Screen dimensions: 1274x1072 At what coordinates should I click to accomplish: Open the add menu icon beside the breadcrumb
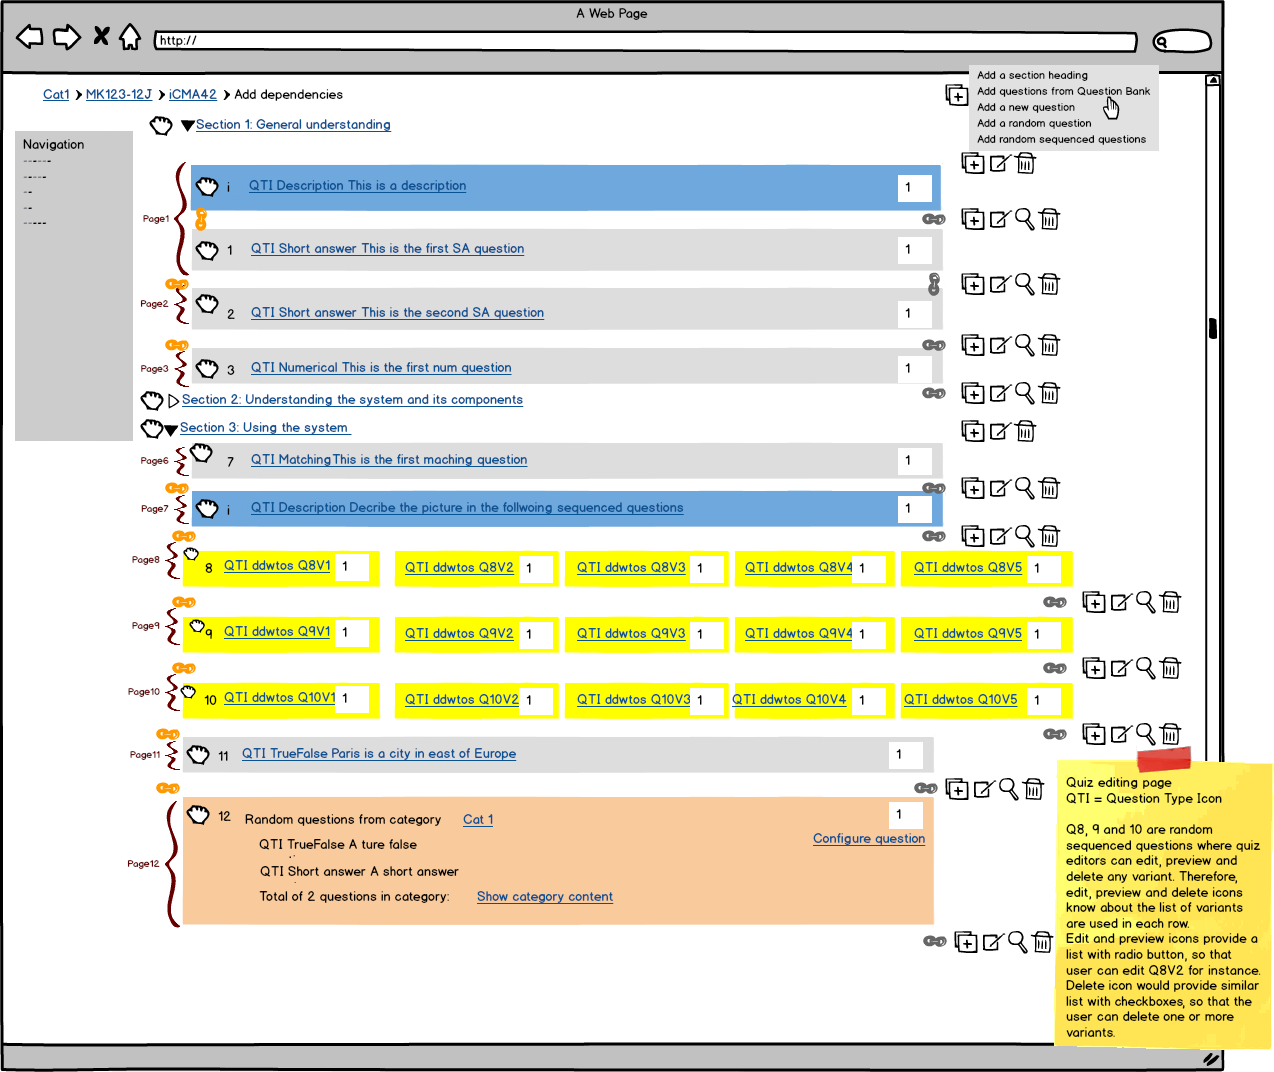pyautogui.click(x=957, y=95)
